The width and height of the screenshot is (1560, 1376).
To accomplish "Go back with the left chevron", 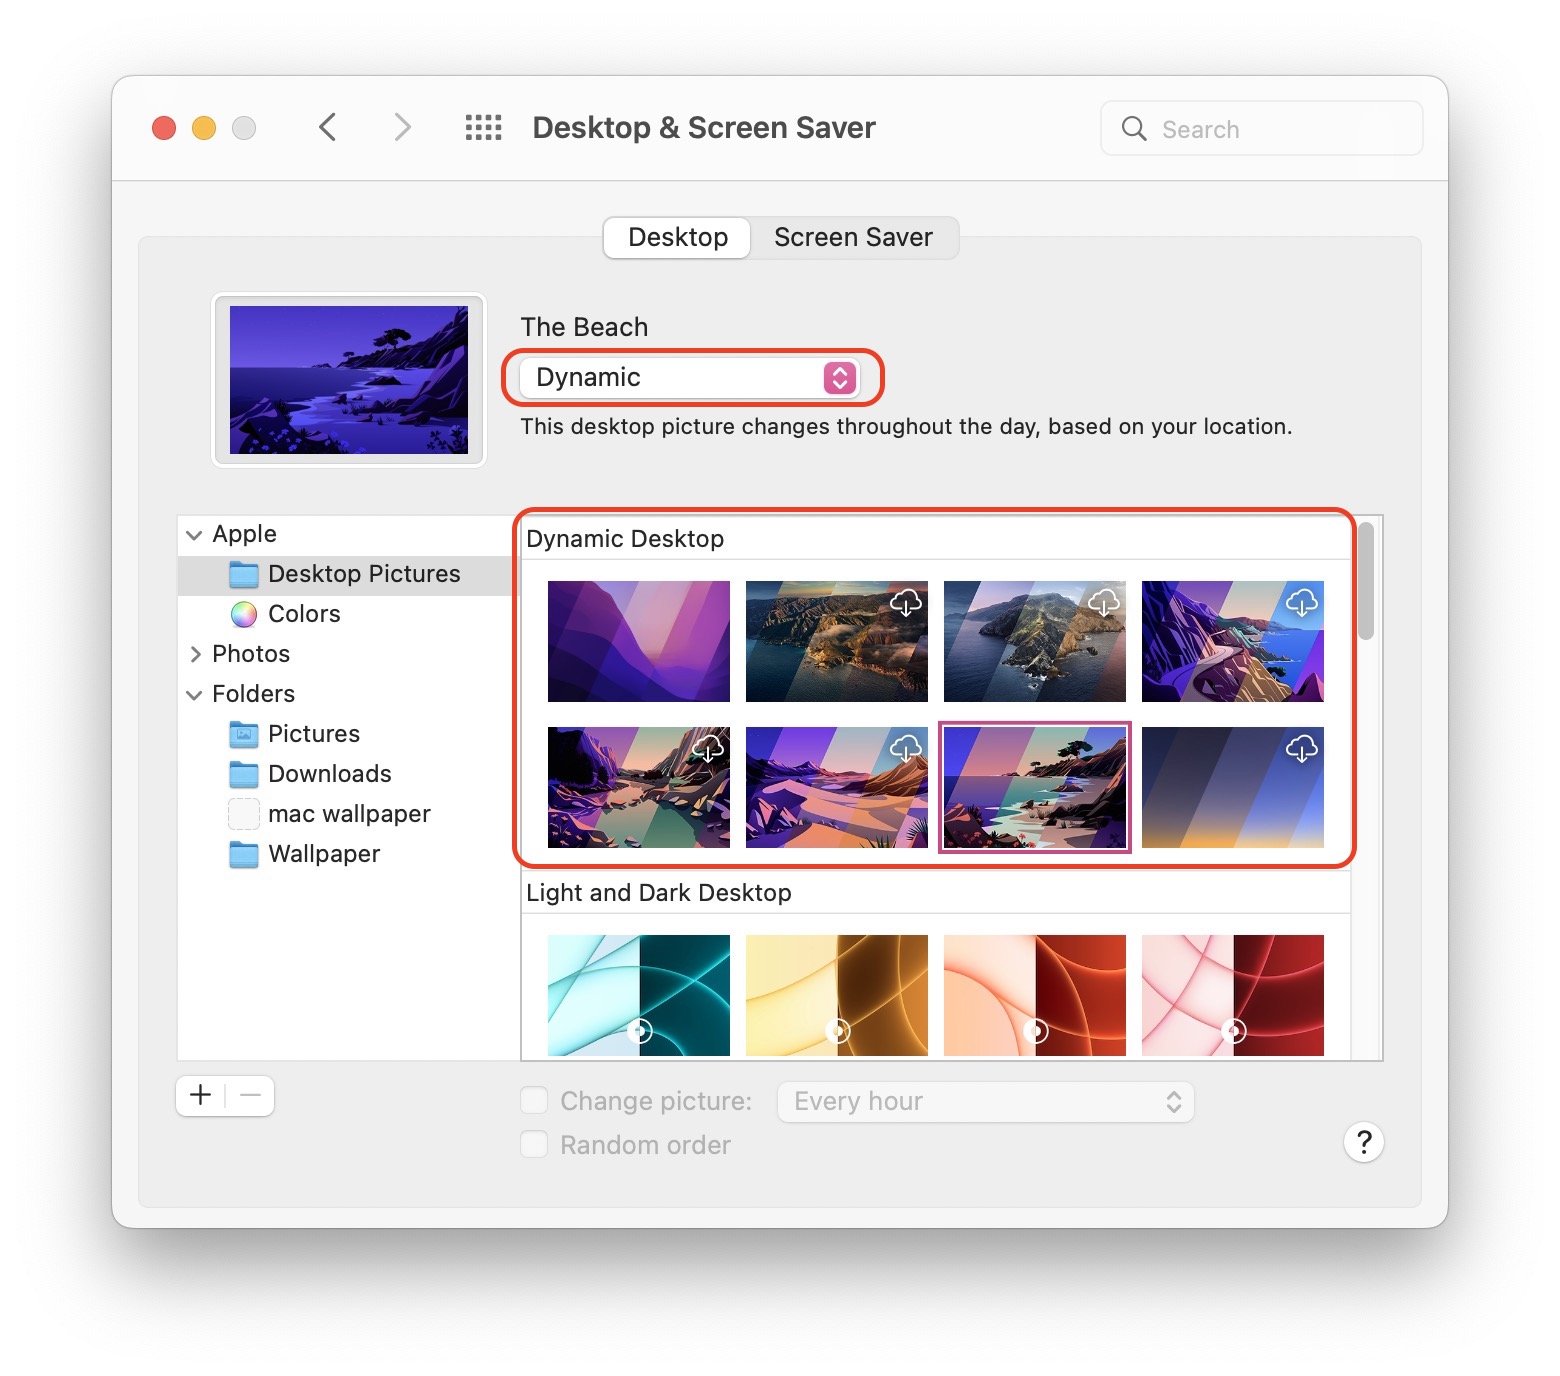I will 327,128.
